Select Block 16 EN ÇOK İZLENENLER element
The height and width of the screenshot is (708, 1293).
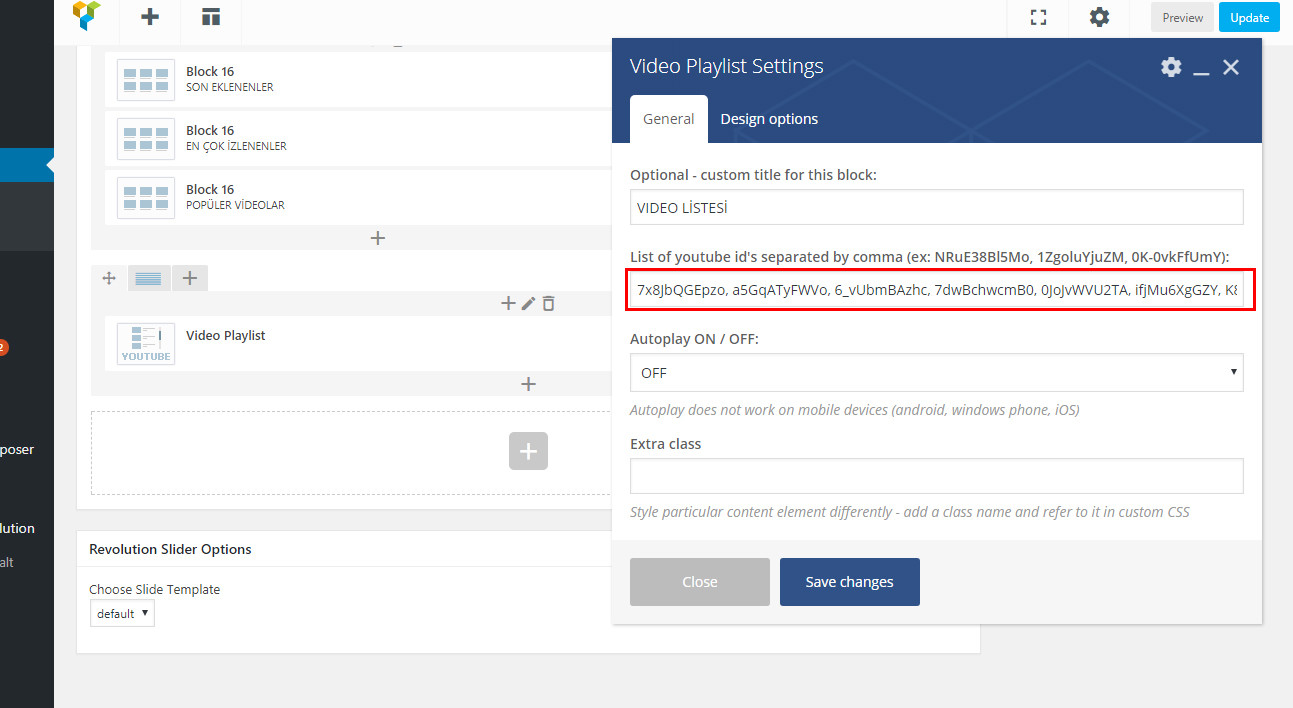(358, 138)
